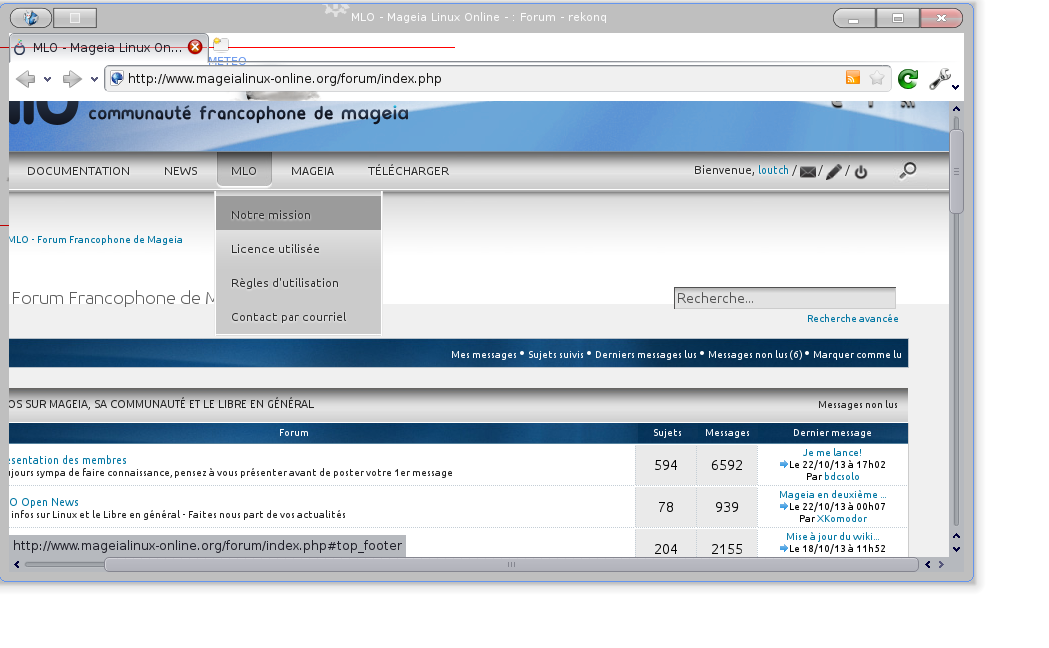
Task: Reload the page with the green refresh icon
Action: [x=908, y=79]
